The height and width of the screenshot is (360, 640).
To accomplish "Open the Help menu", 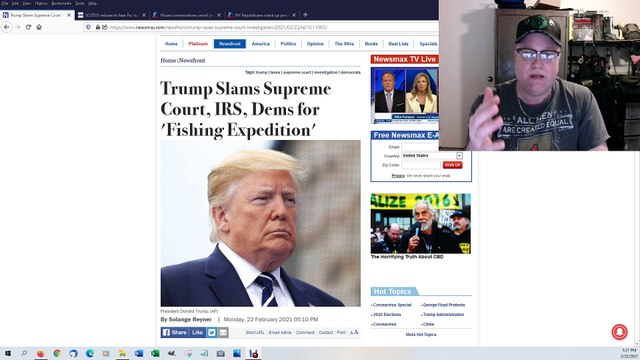I will click(93, 3).
